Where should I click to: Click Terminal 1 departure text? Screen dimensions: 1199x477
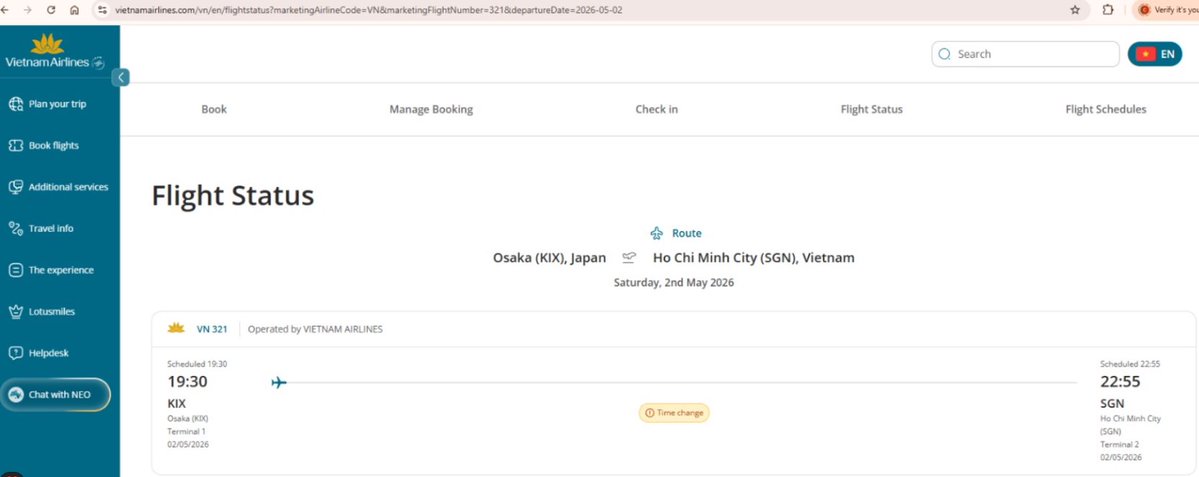(187, 431)
